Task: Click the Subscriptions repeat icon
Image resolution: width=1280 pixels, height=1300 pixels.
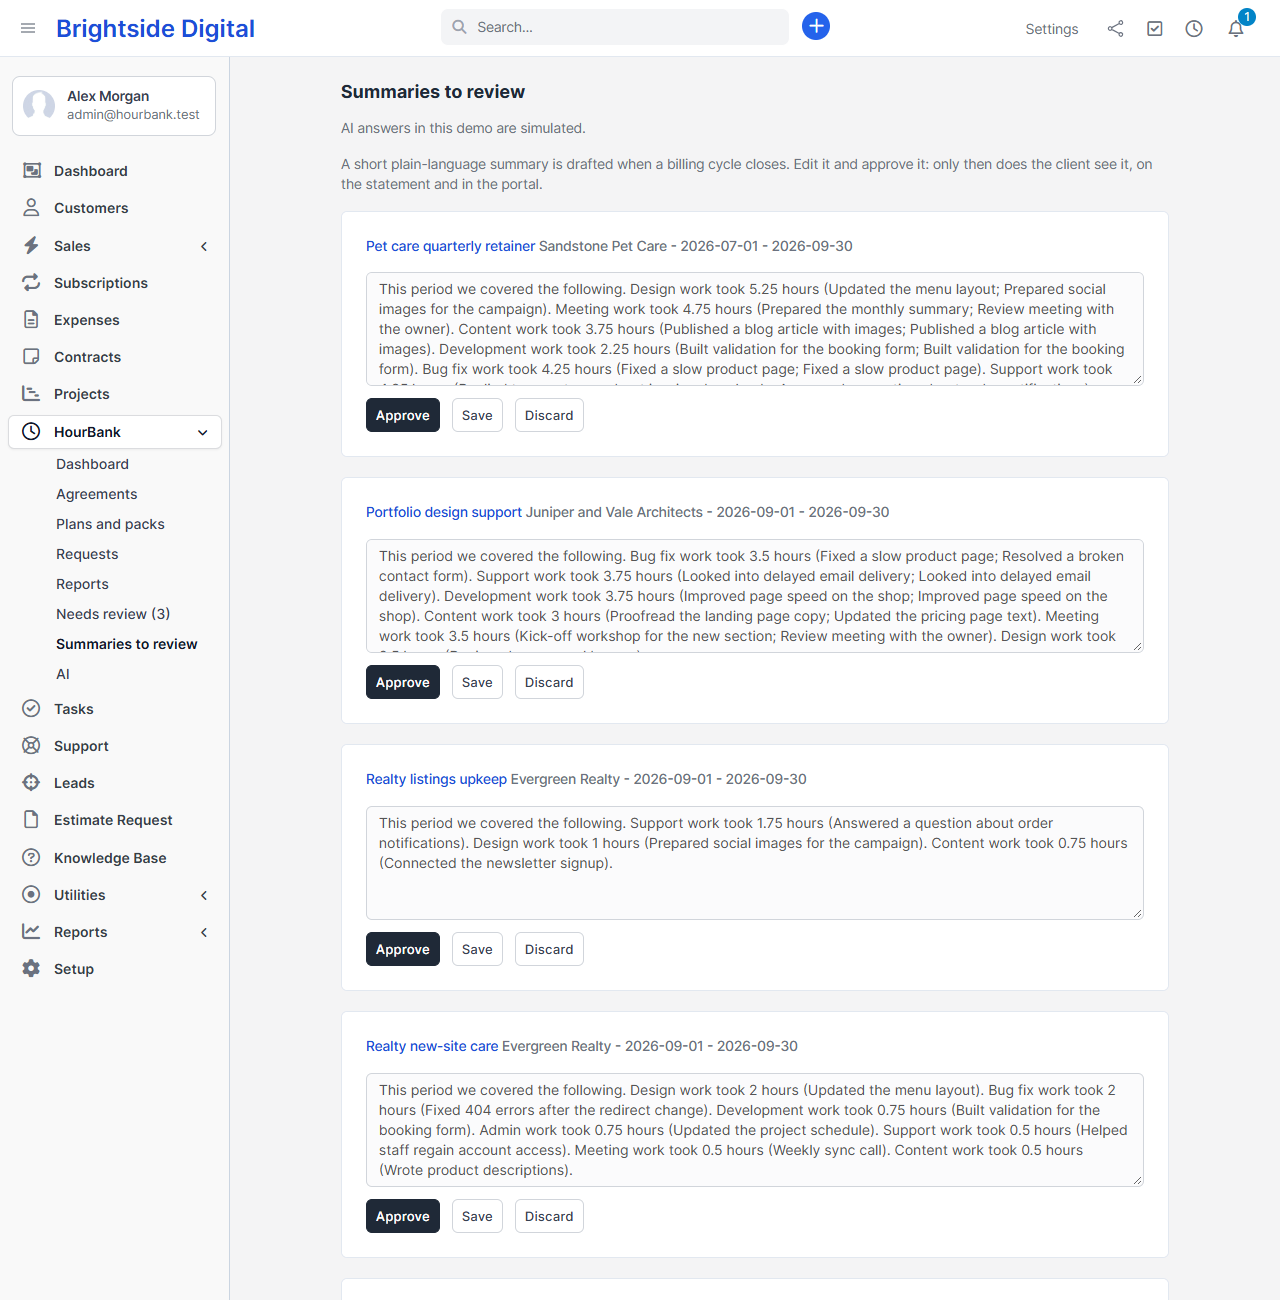Action: [32, 283]
